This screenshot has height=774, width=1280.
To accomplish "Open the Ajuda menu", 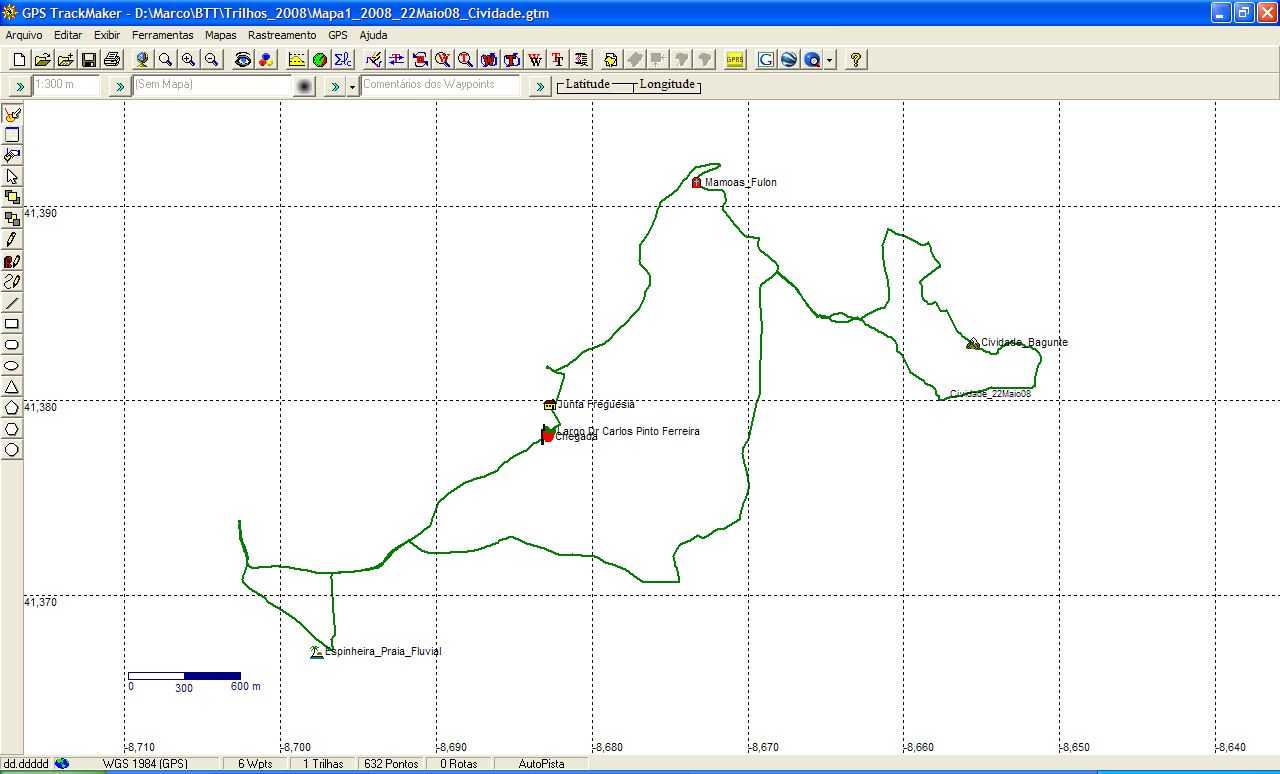I will [x=373, y=35].
